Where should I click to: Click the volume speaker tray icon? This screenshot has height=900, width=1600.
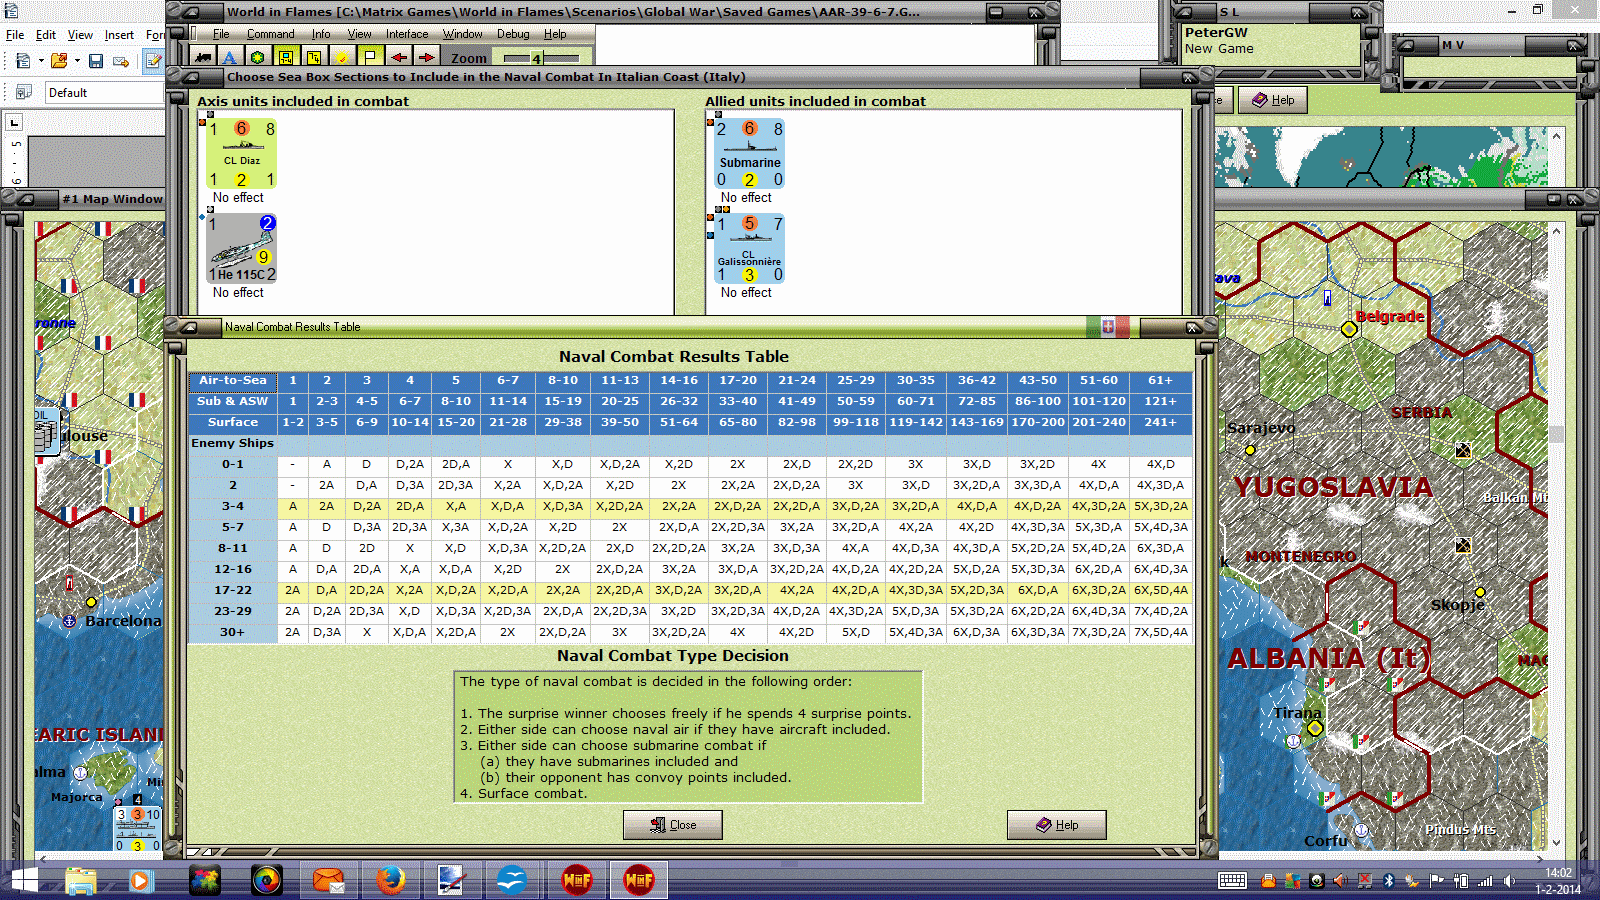1509,880
